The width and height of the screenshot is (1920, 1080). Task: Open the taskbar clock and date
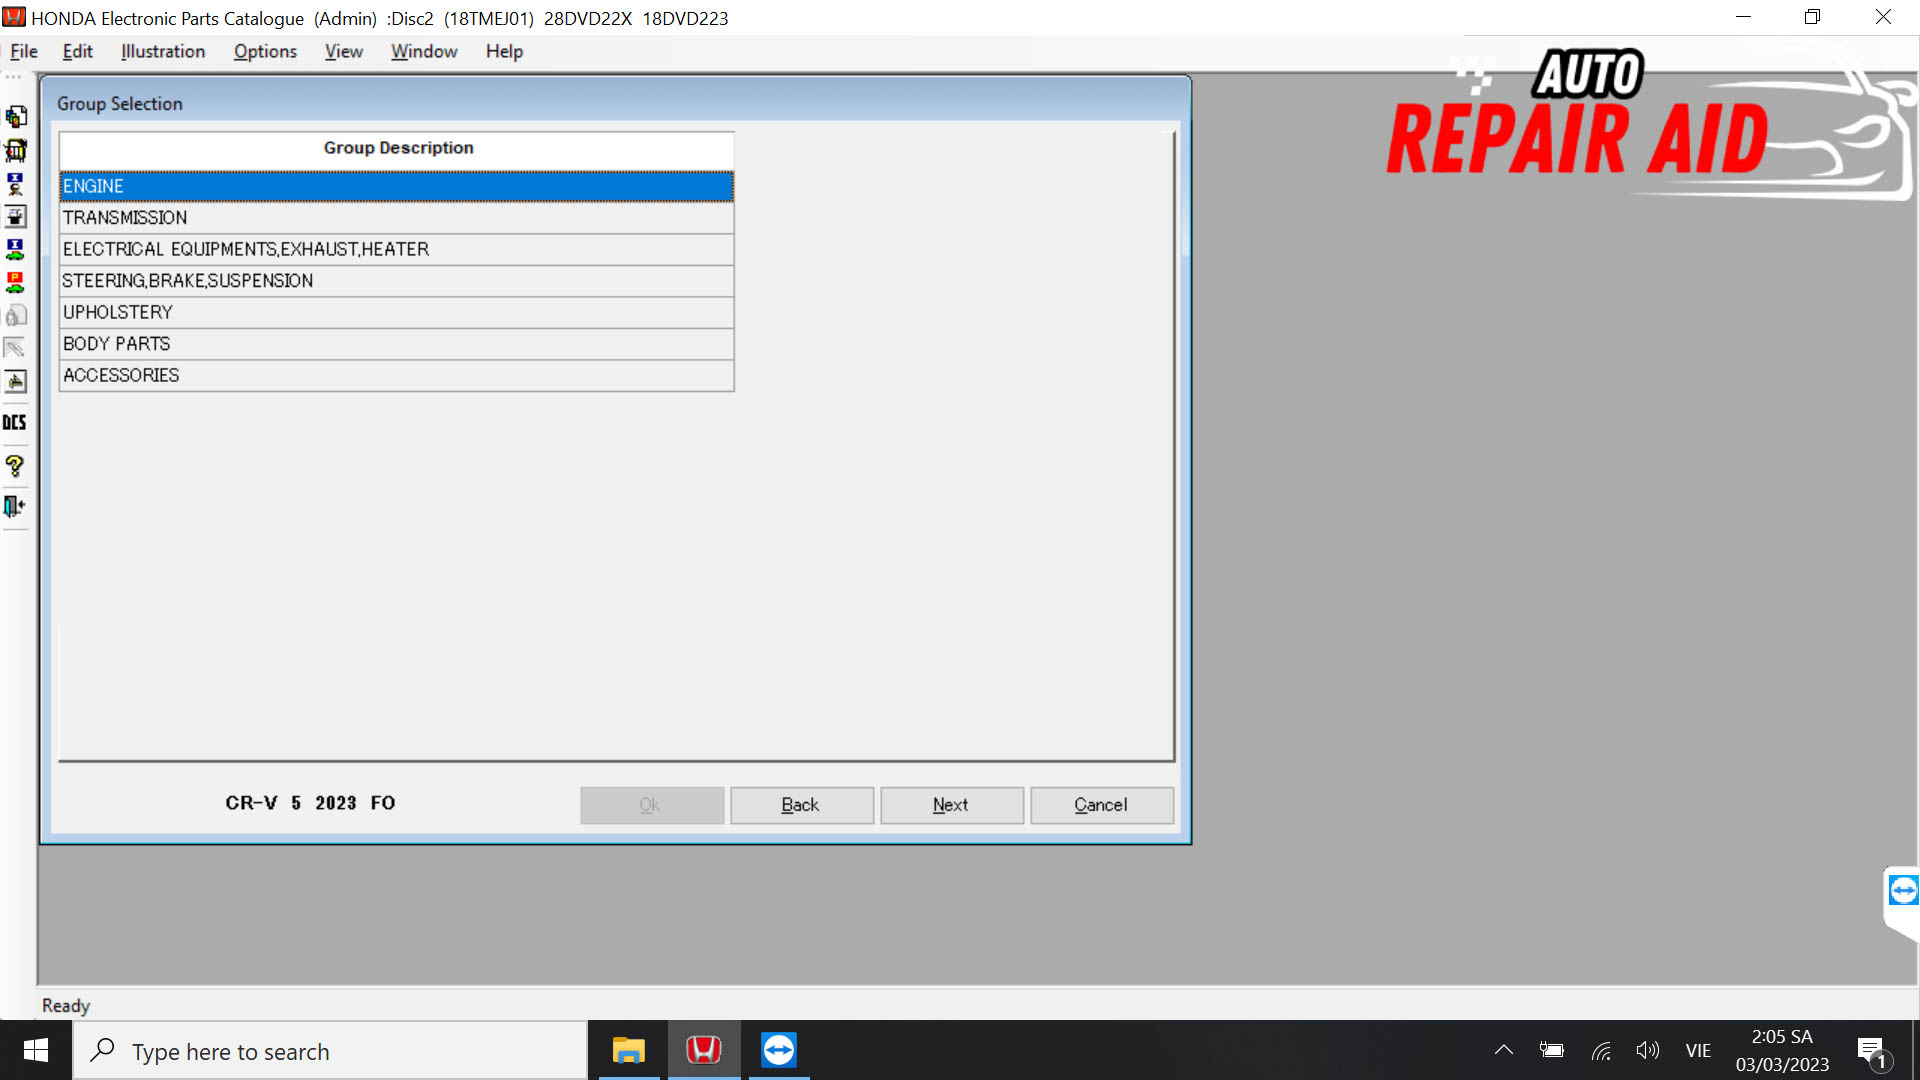click(1782, 1050)
